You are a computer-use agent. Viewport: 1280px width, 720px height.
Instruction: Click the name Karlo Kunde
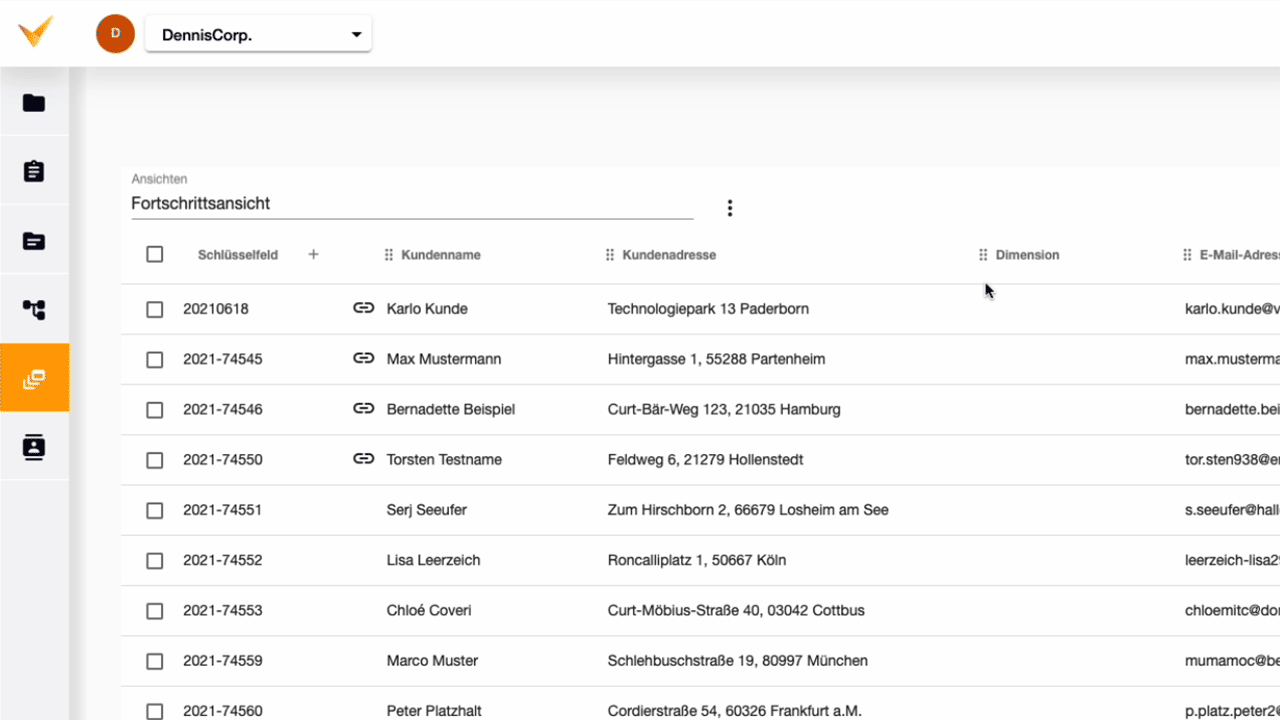[427, 309]
